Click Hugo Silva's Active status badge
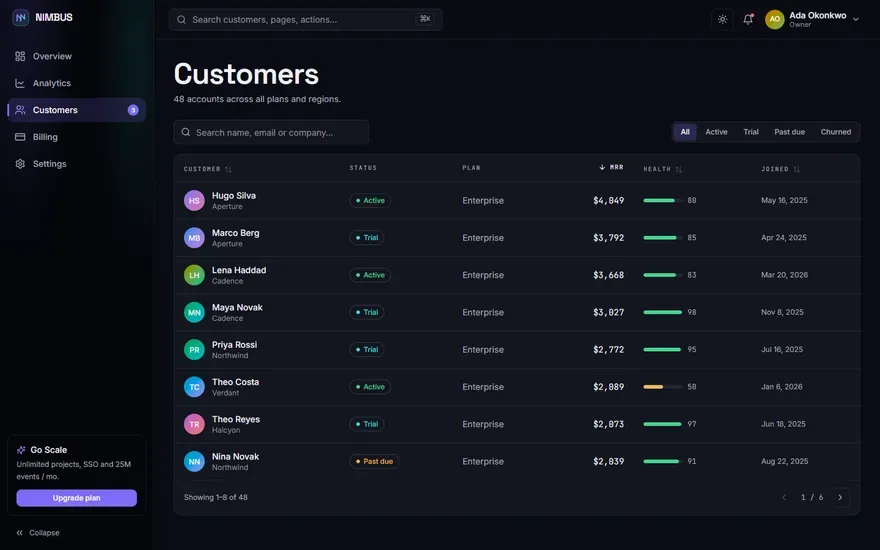 [370, 200]
